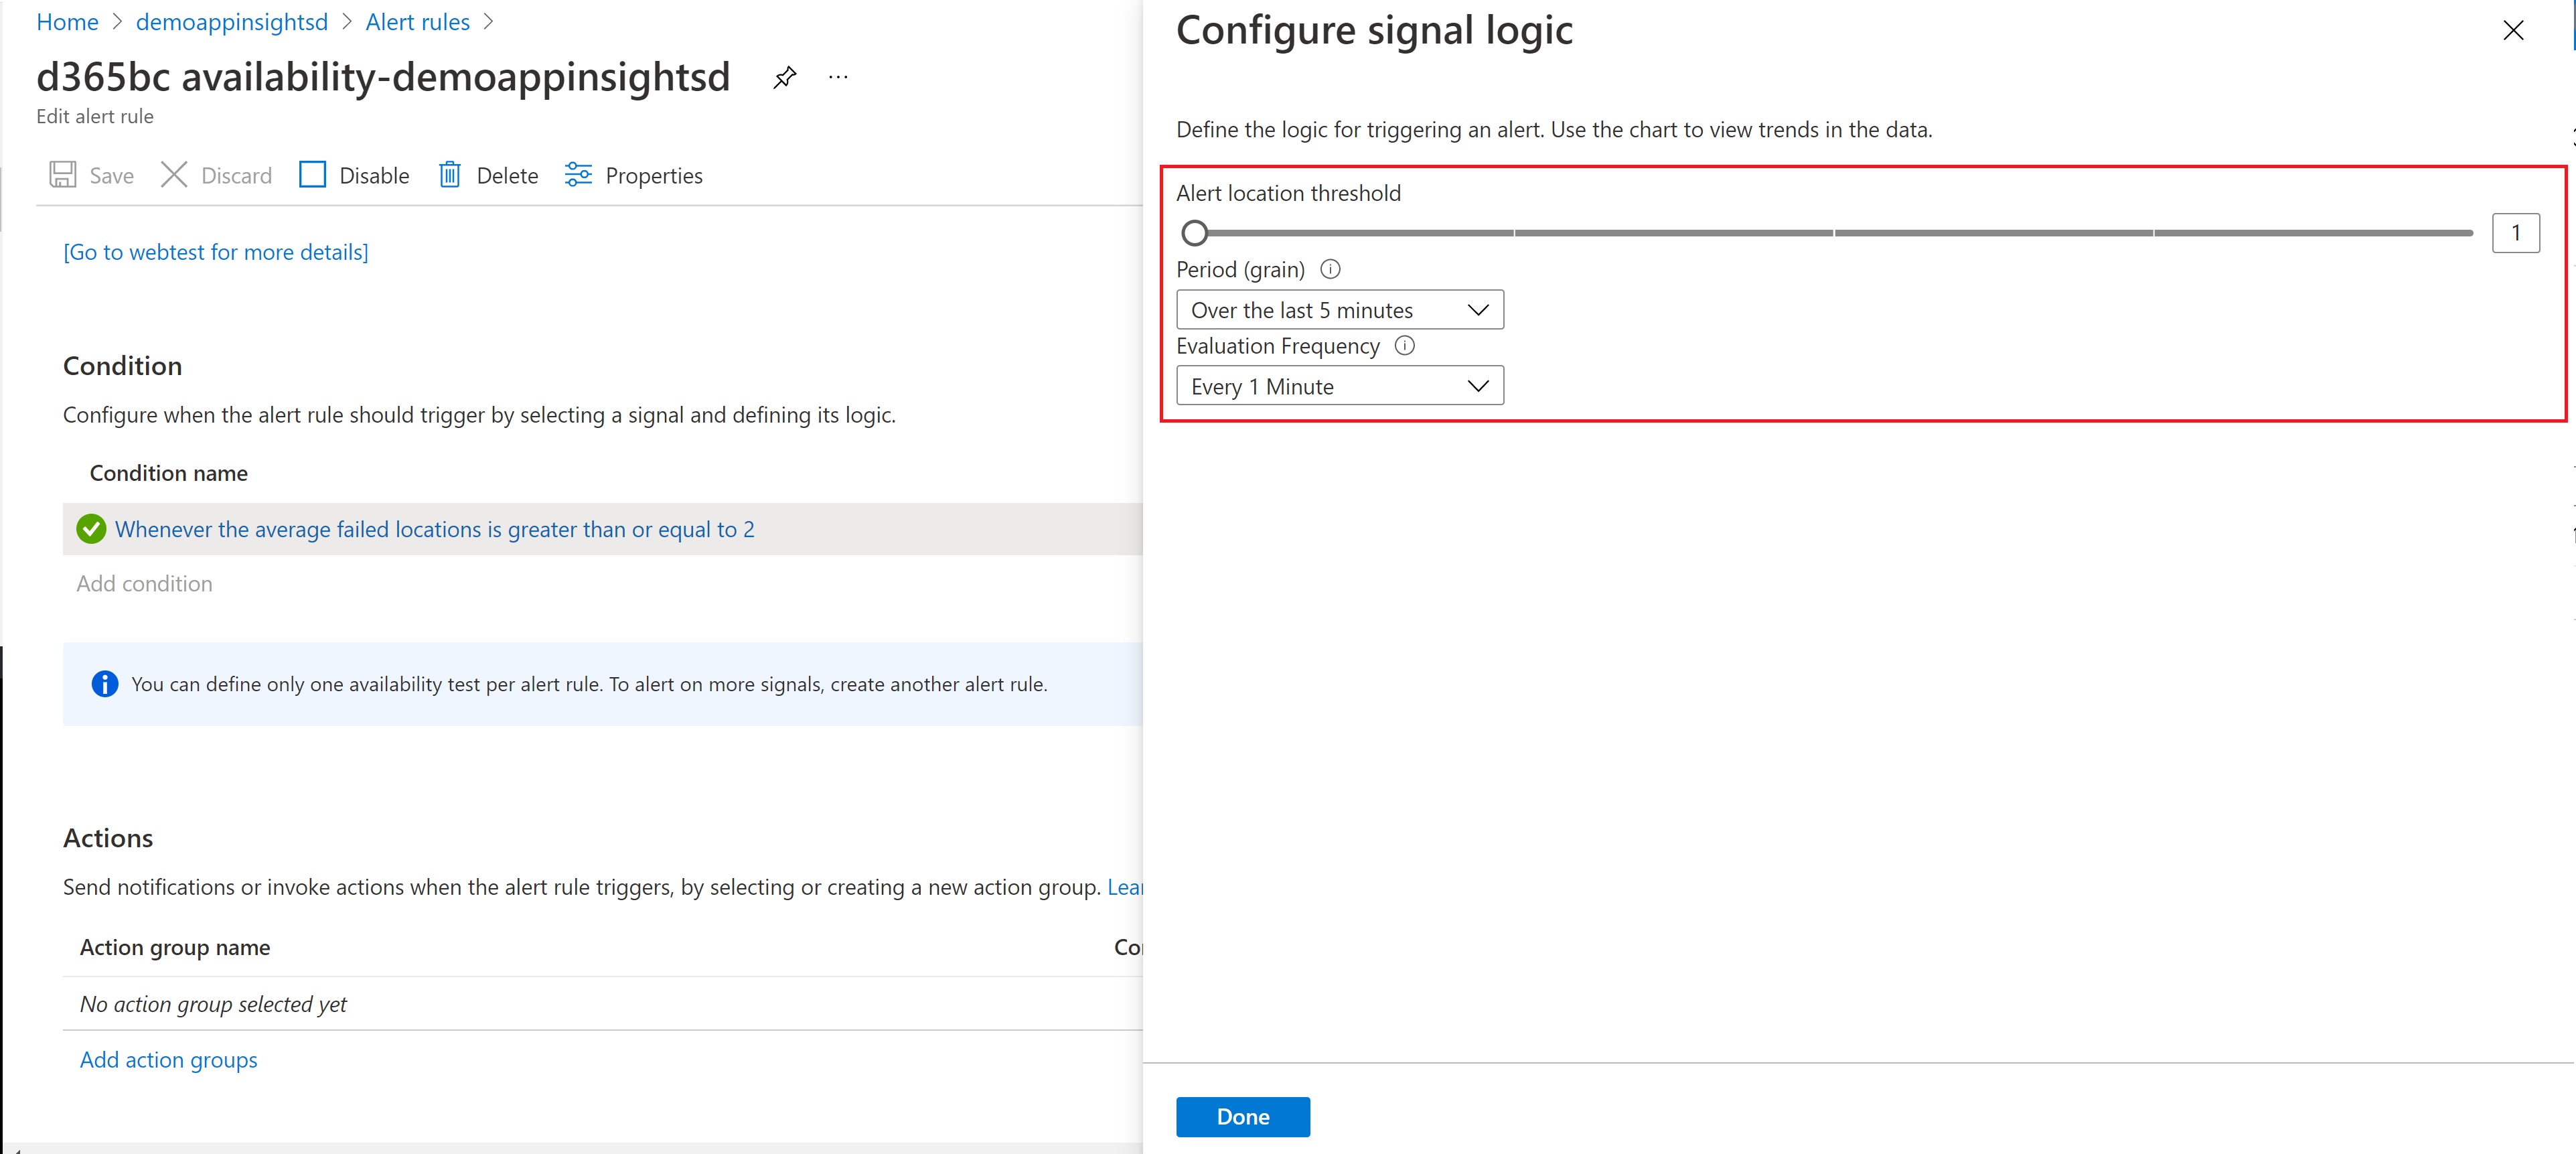Toggle the Disable checkbox icon
The height and width of the screenshot is (1154, 2576).
[x=313, y=175]
